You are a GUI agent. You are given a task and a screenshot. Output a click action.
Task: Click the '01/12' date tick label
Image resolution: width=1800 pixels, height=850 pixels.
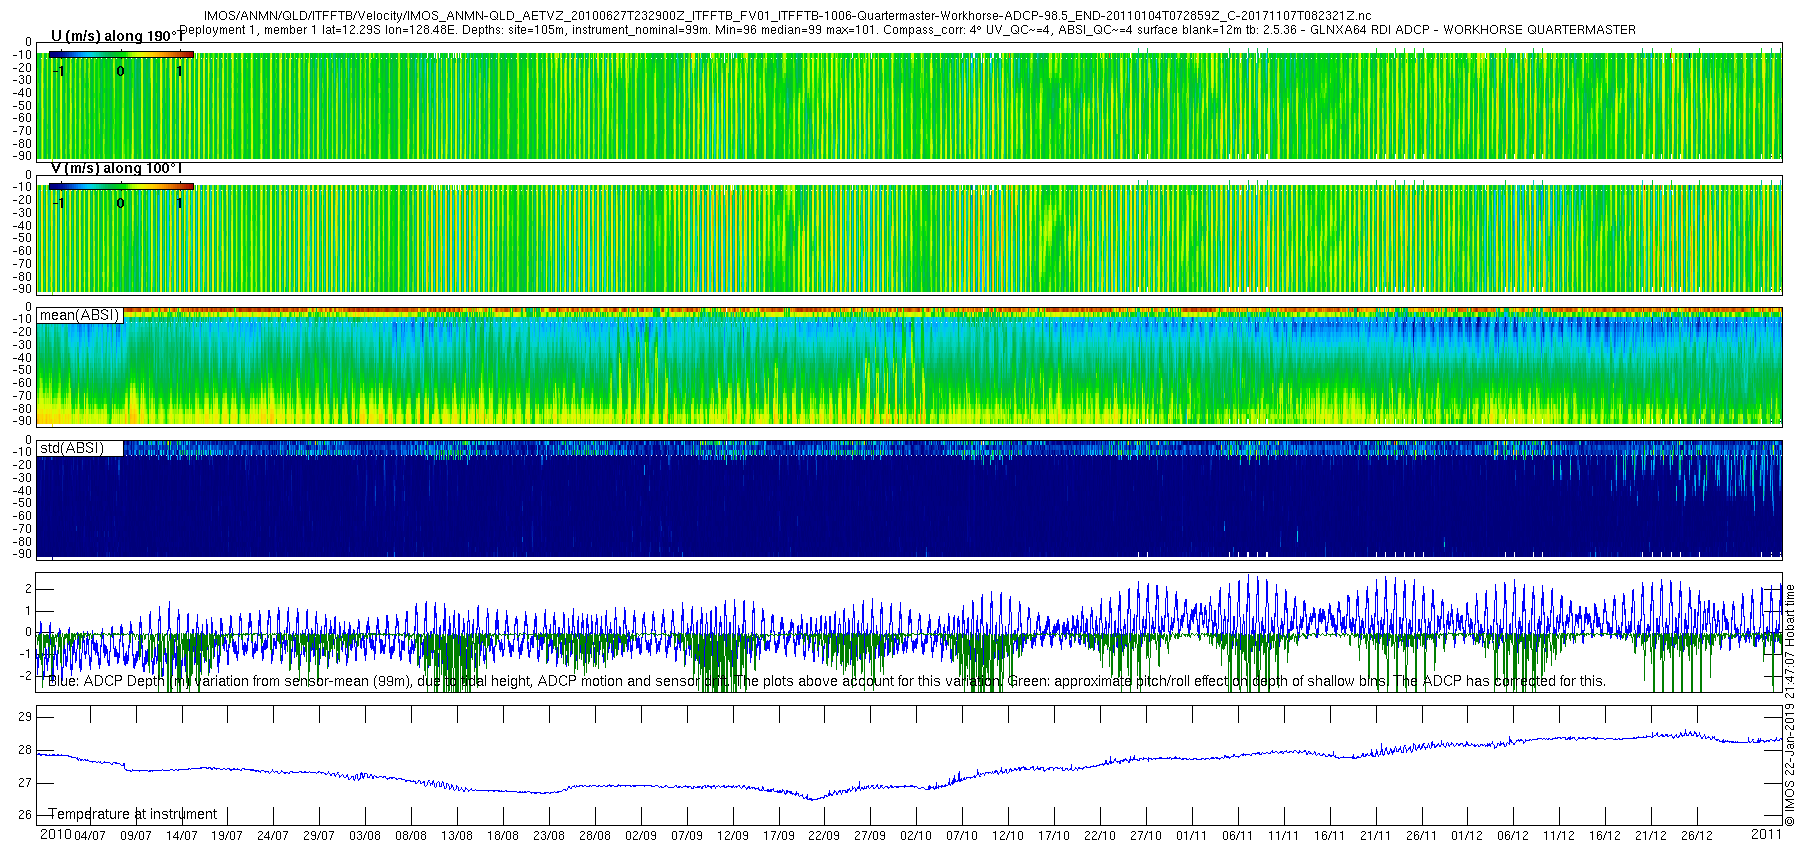click(x=1468, y=836)
